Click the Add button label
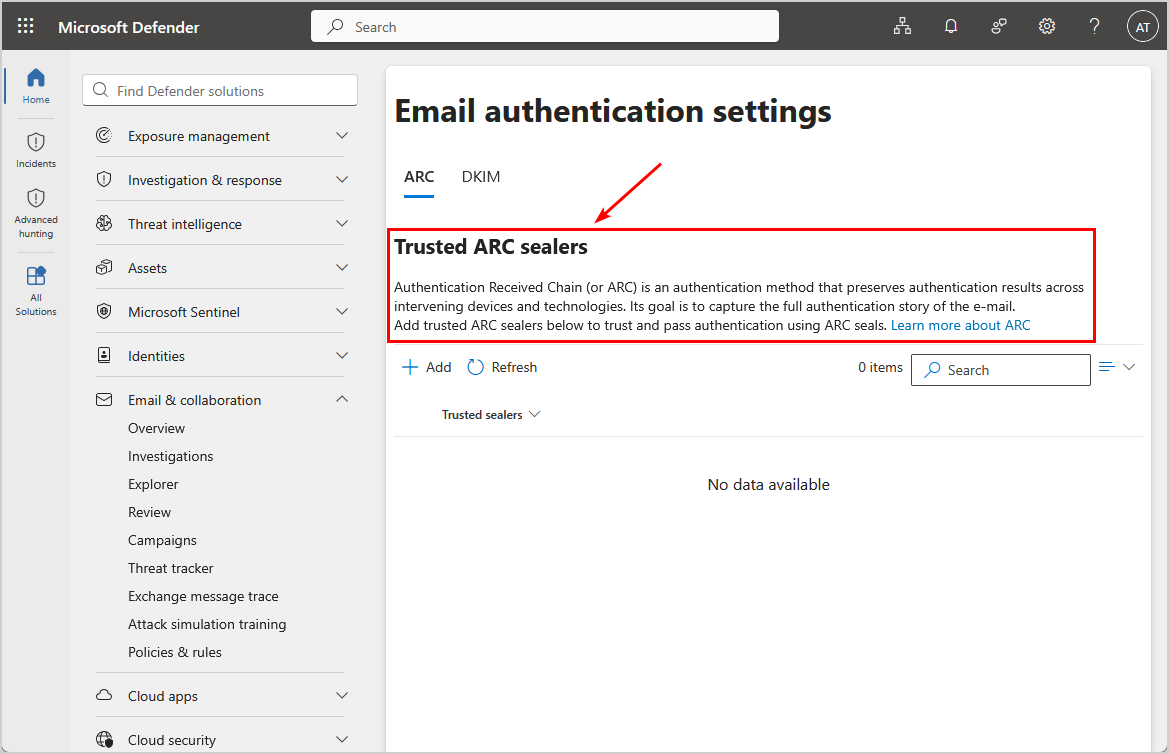The image size is (1169, 754). [438, 367]
